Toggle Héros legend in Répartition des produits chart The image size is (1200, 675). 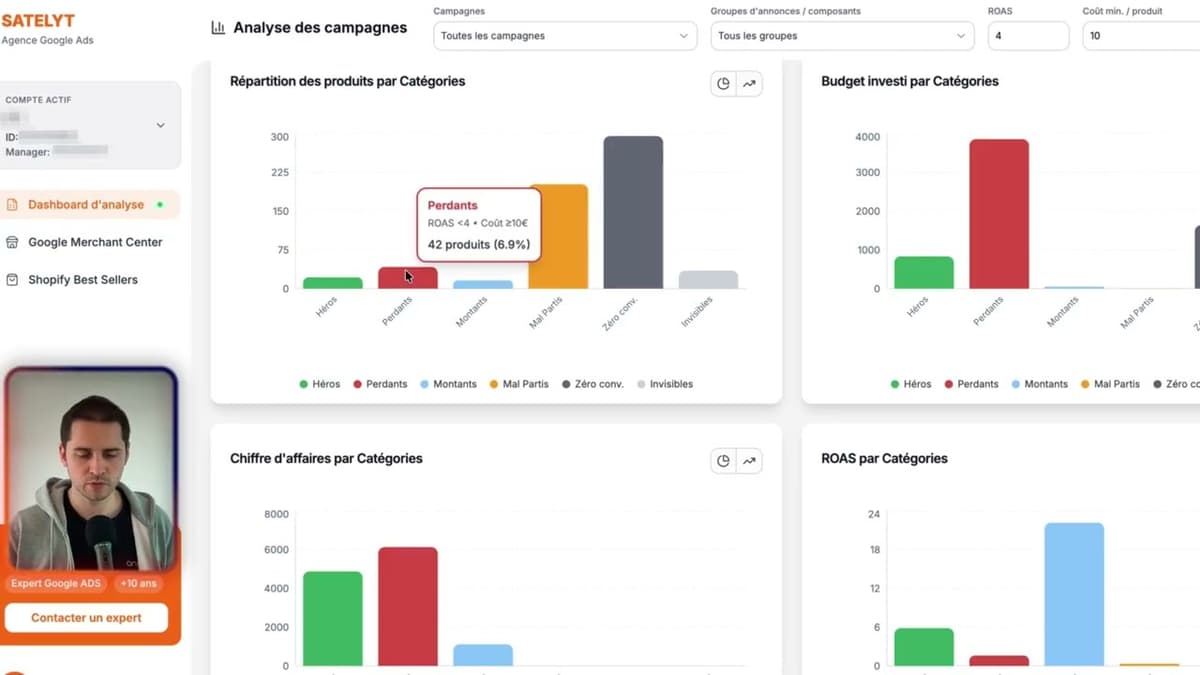pos(319,384)
